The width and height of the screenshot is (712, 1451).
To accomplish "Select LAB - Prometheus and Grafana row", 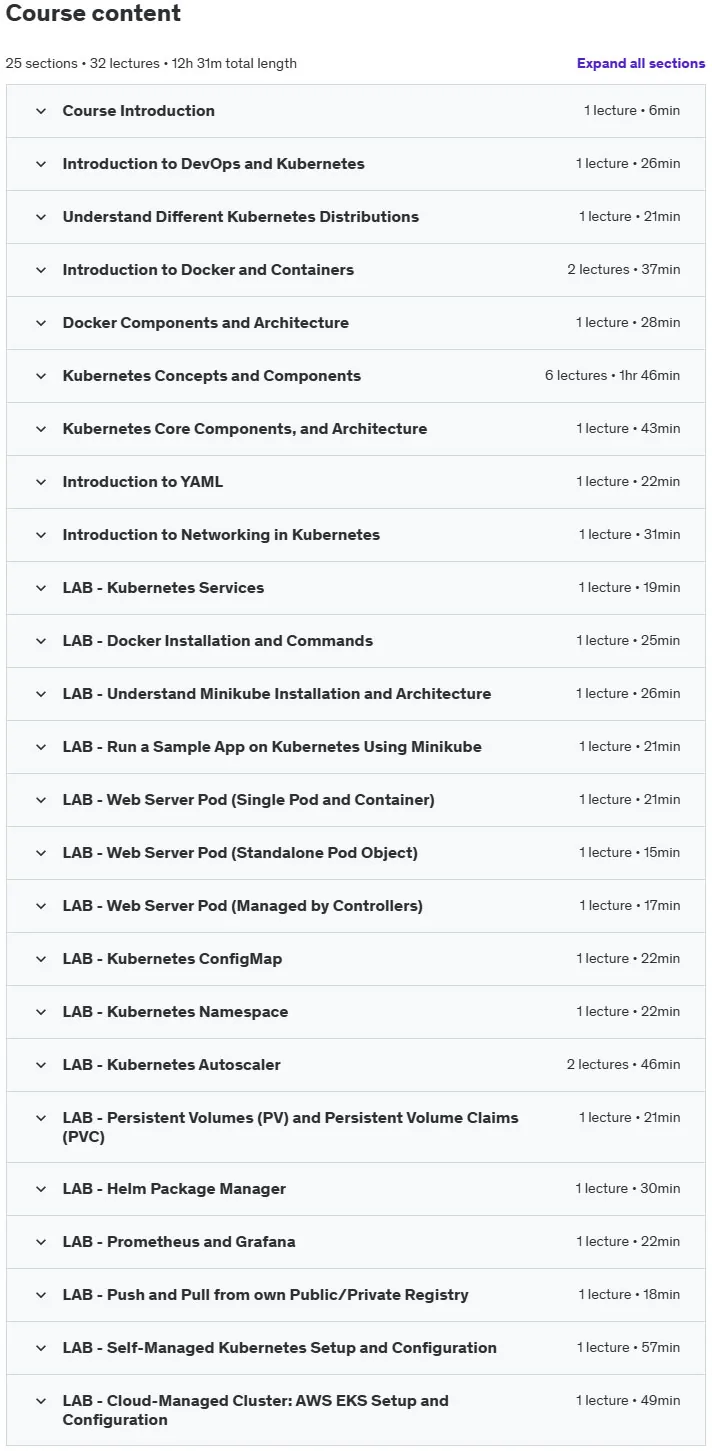I will (x=356, y=1242).
